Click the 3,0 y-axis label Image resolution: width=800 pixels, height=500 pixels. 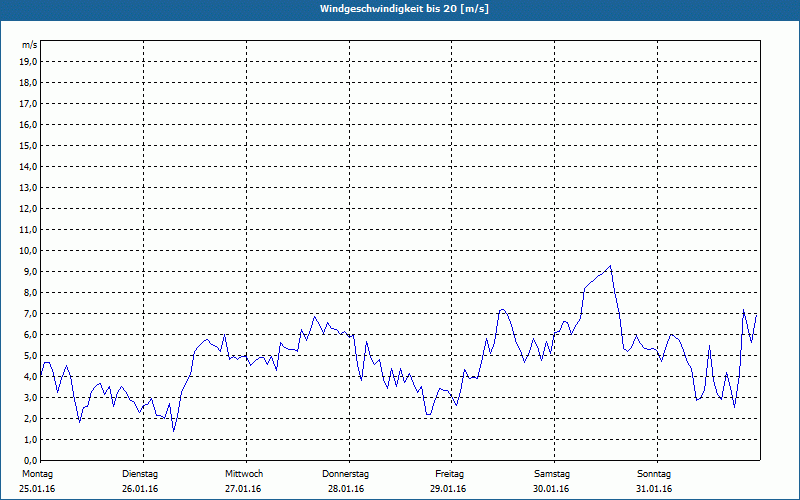pos(30,397)
